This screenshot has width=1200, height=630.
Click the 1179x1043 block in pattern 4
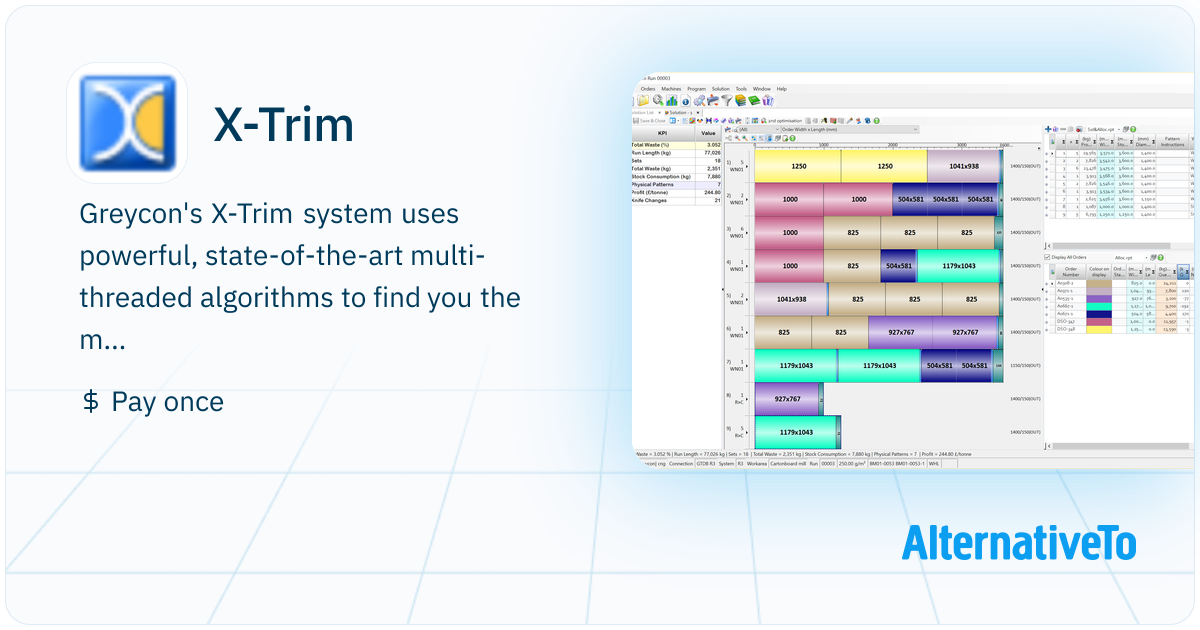[958, 266]
